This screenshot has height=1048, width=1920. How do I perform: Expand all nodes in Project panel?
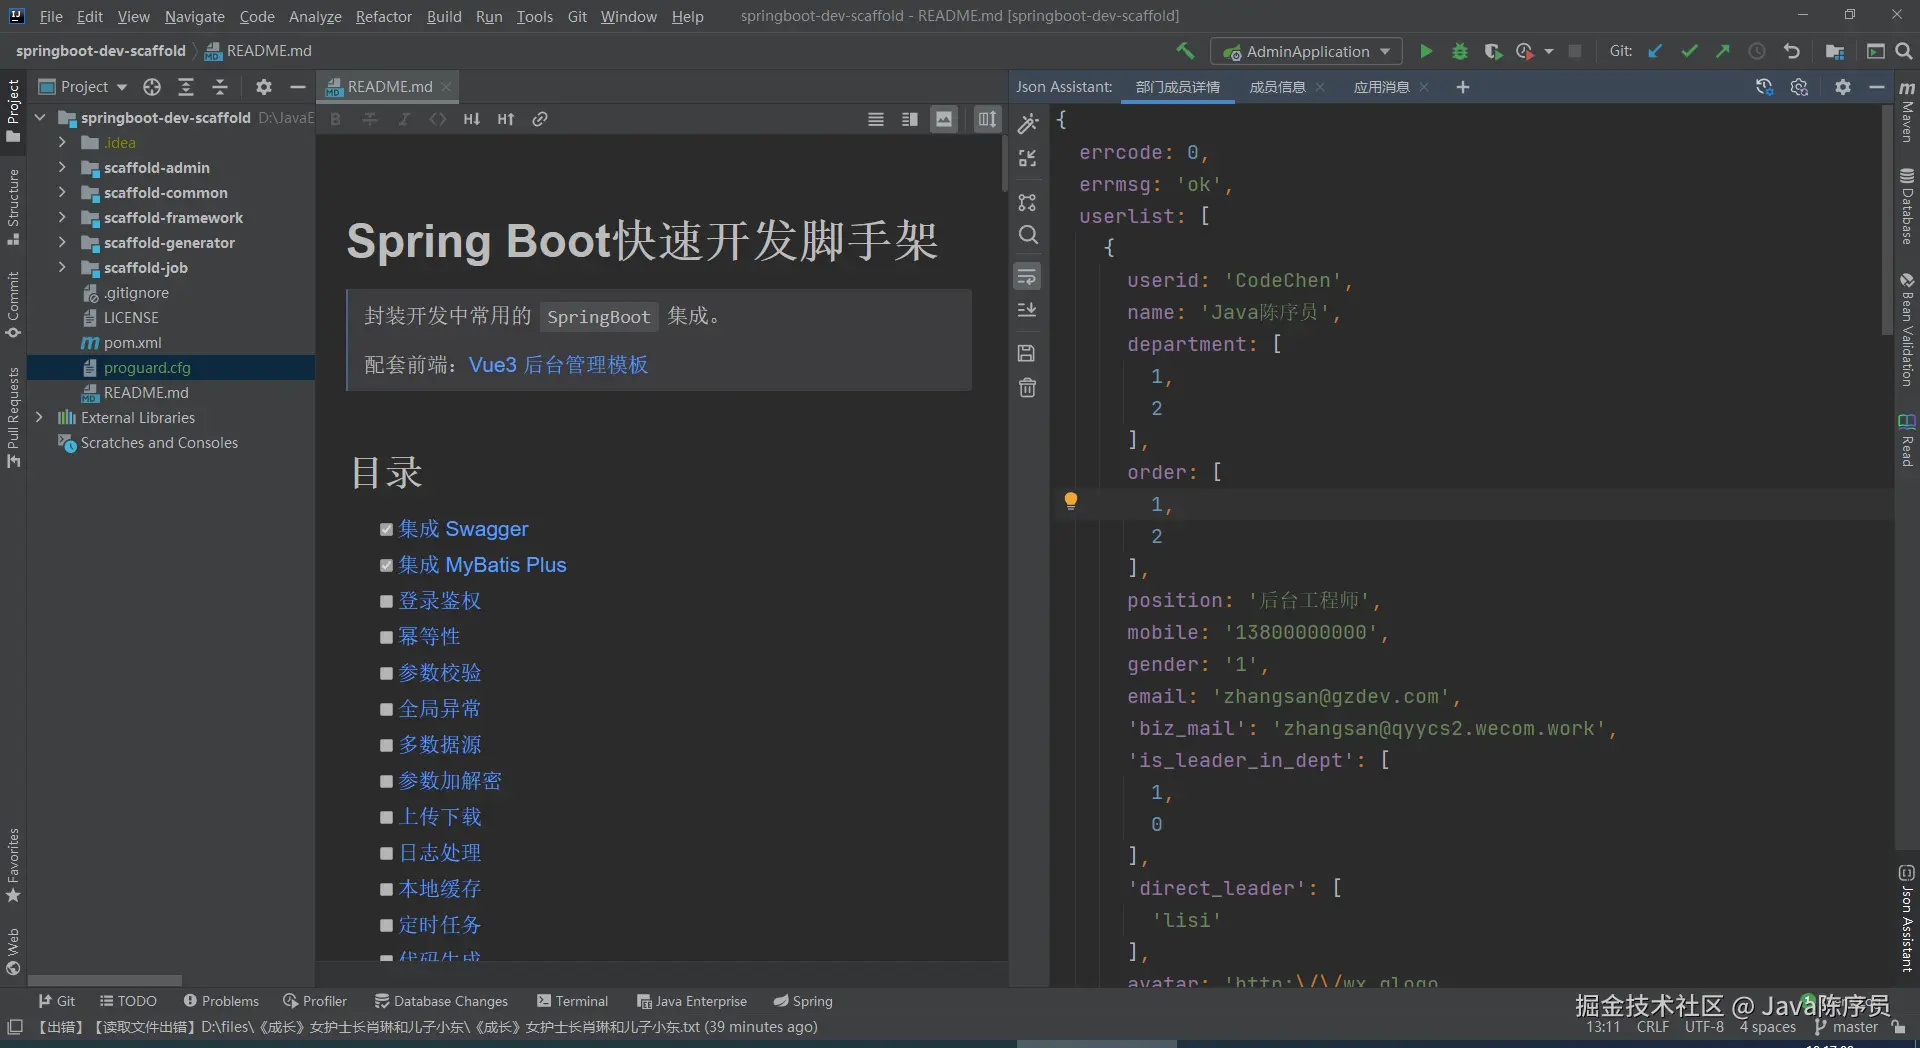(x=186, y=87)
